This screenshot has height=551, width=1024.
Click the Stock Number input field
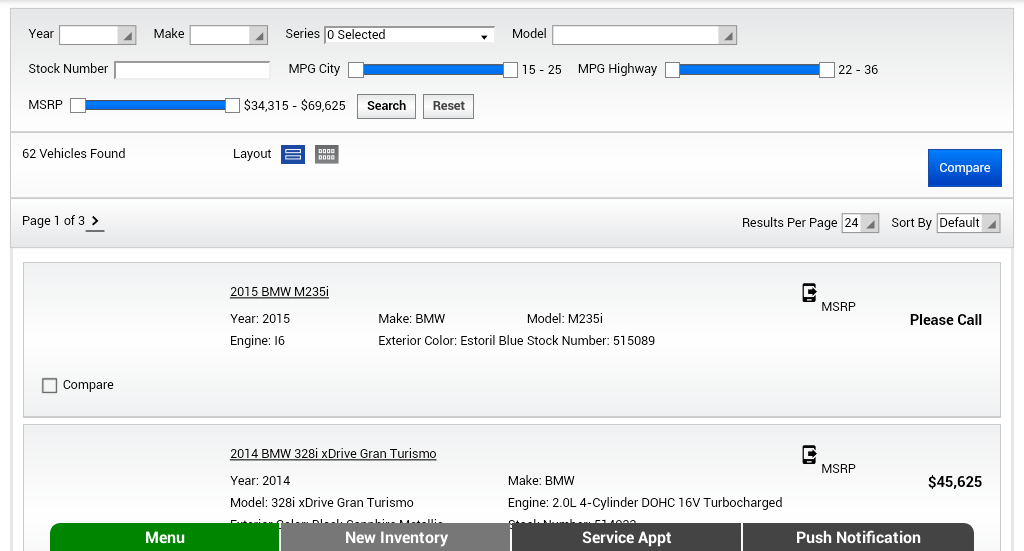click(192, 70)
